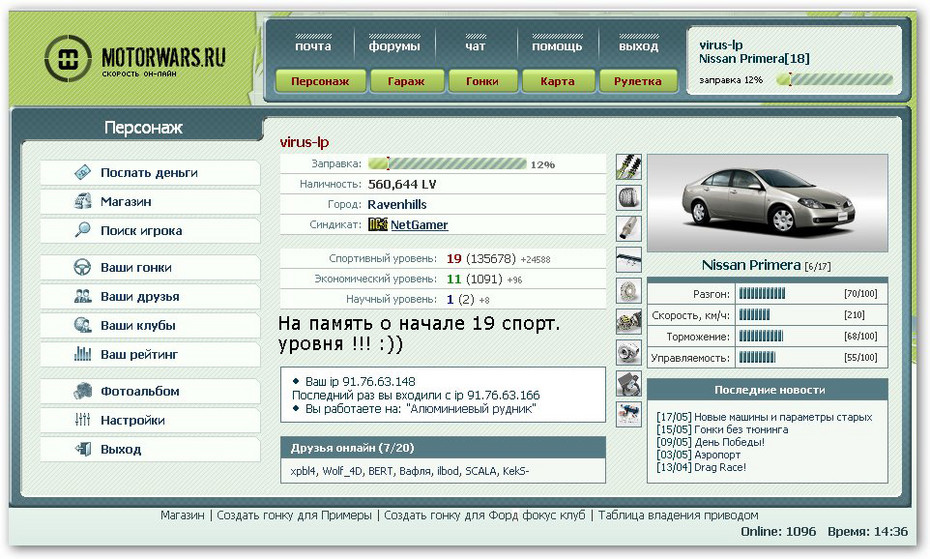Open the tire part icon
The width and height of the screenshot is (930, 559).
pyautogui.click(x=629, y=198)
